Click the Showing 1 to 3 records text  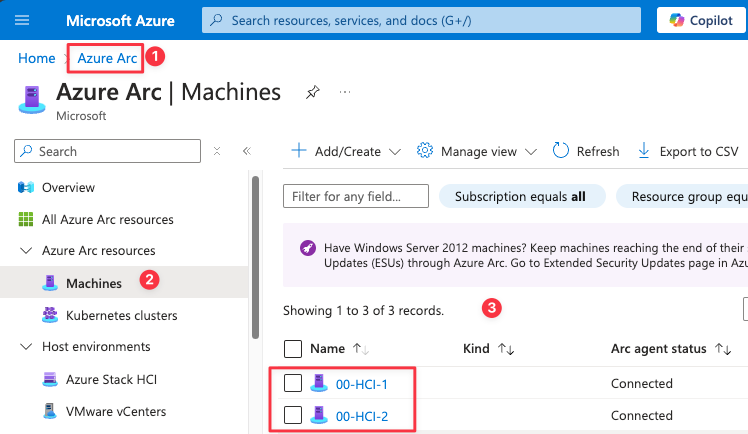364,310
